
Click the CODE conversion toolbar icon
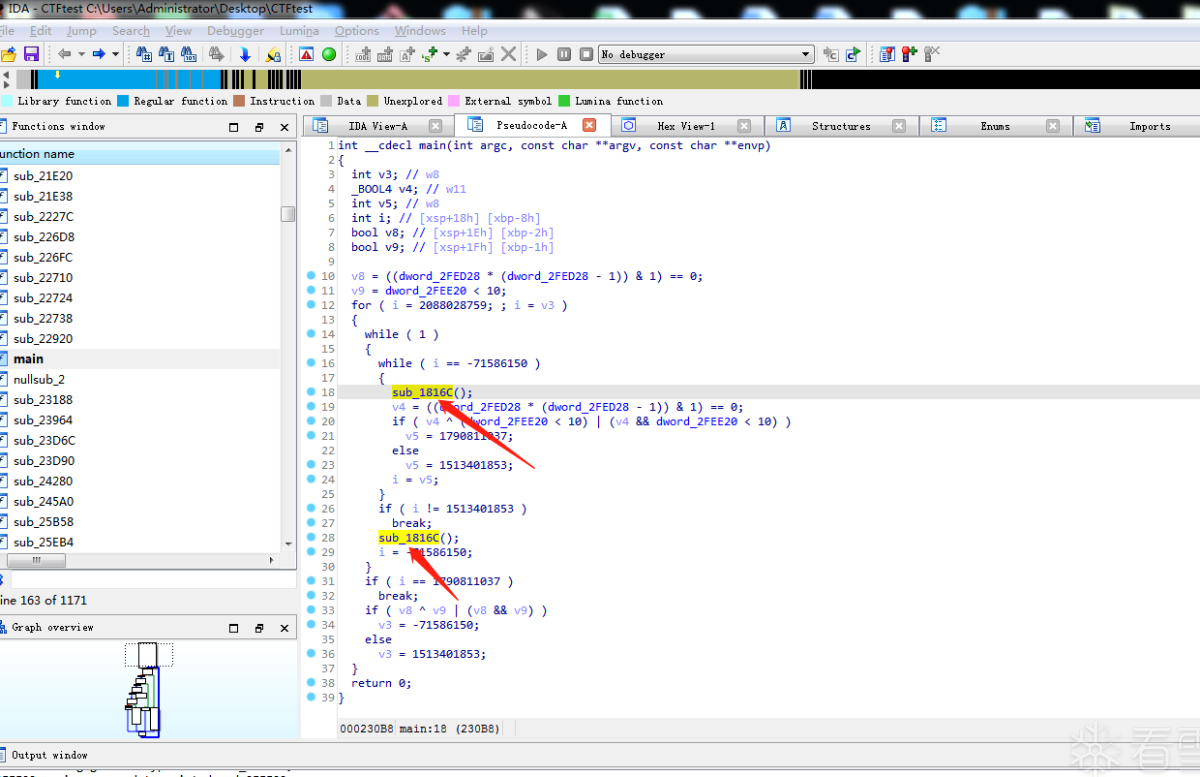[362, 54]
